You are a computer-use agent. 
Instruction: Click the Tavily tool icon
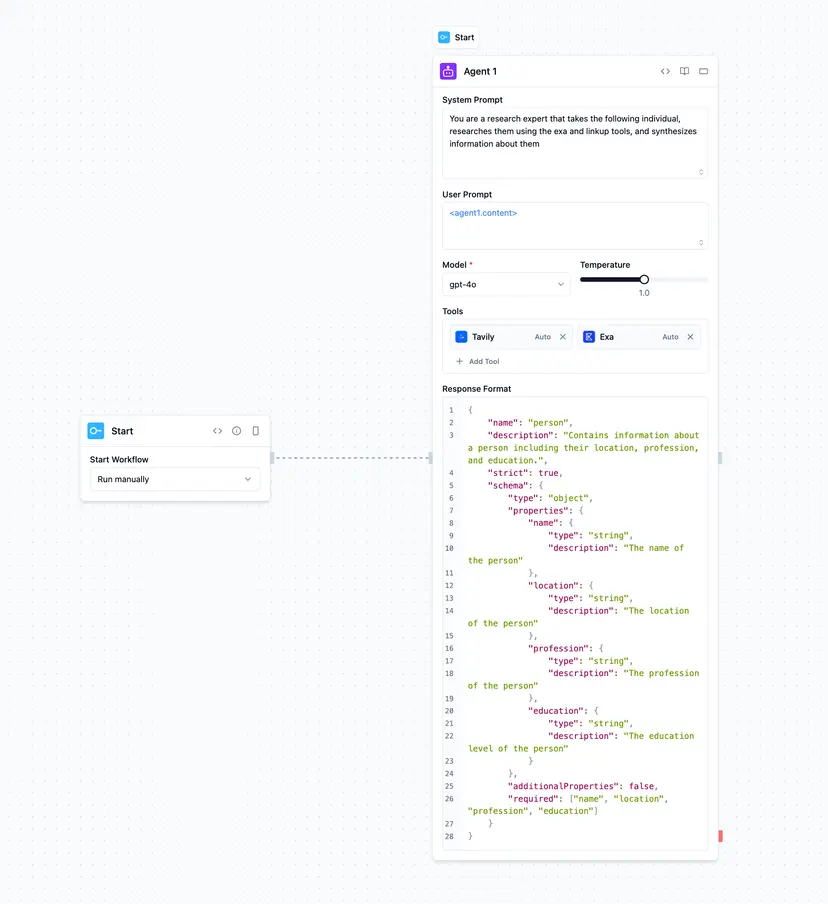(x=462, y=337)
